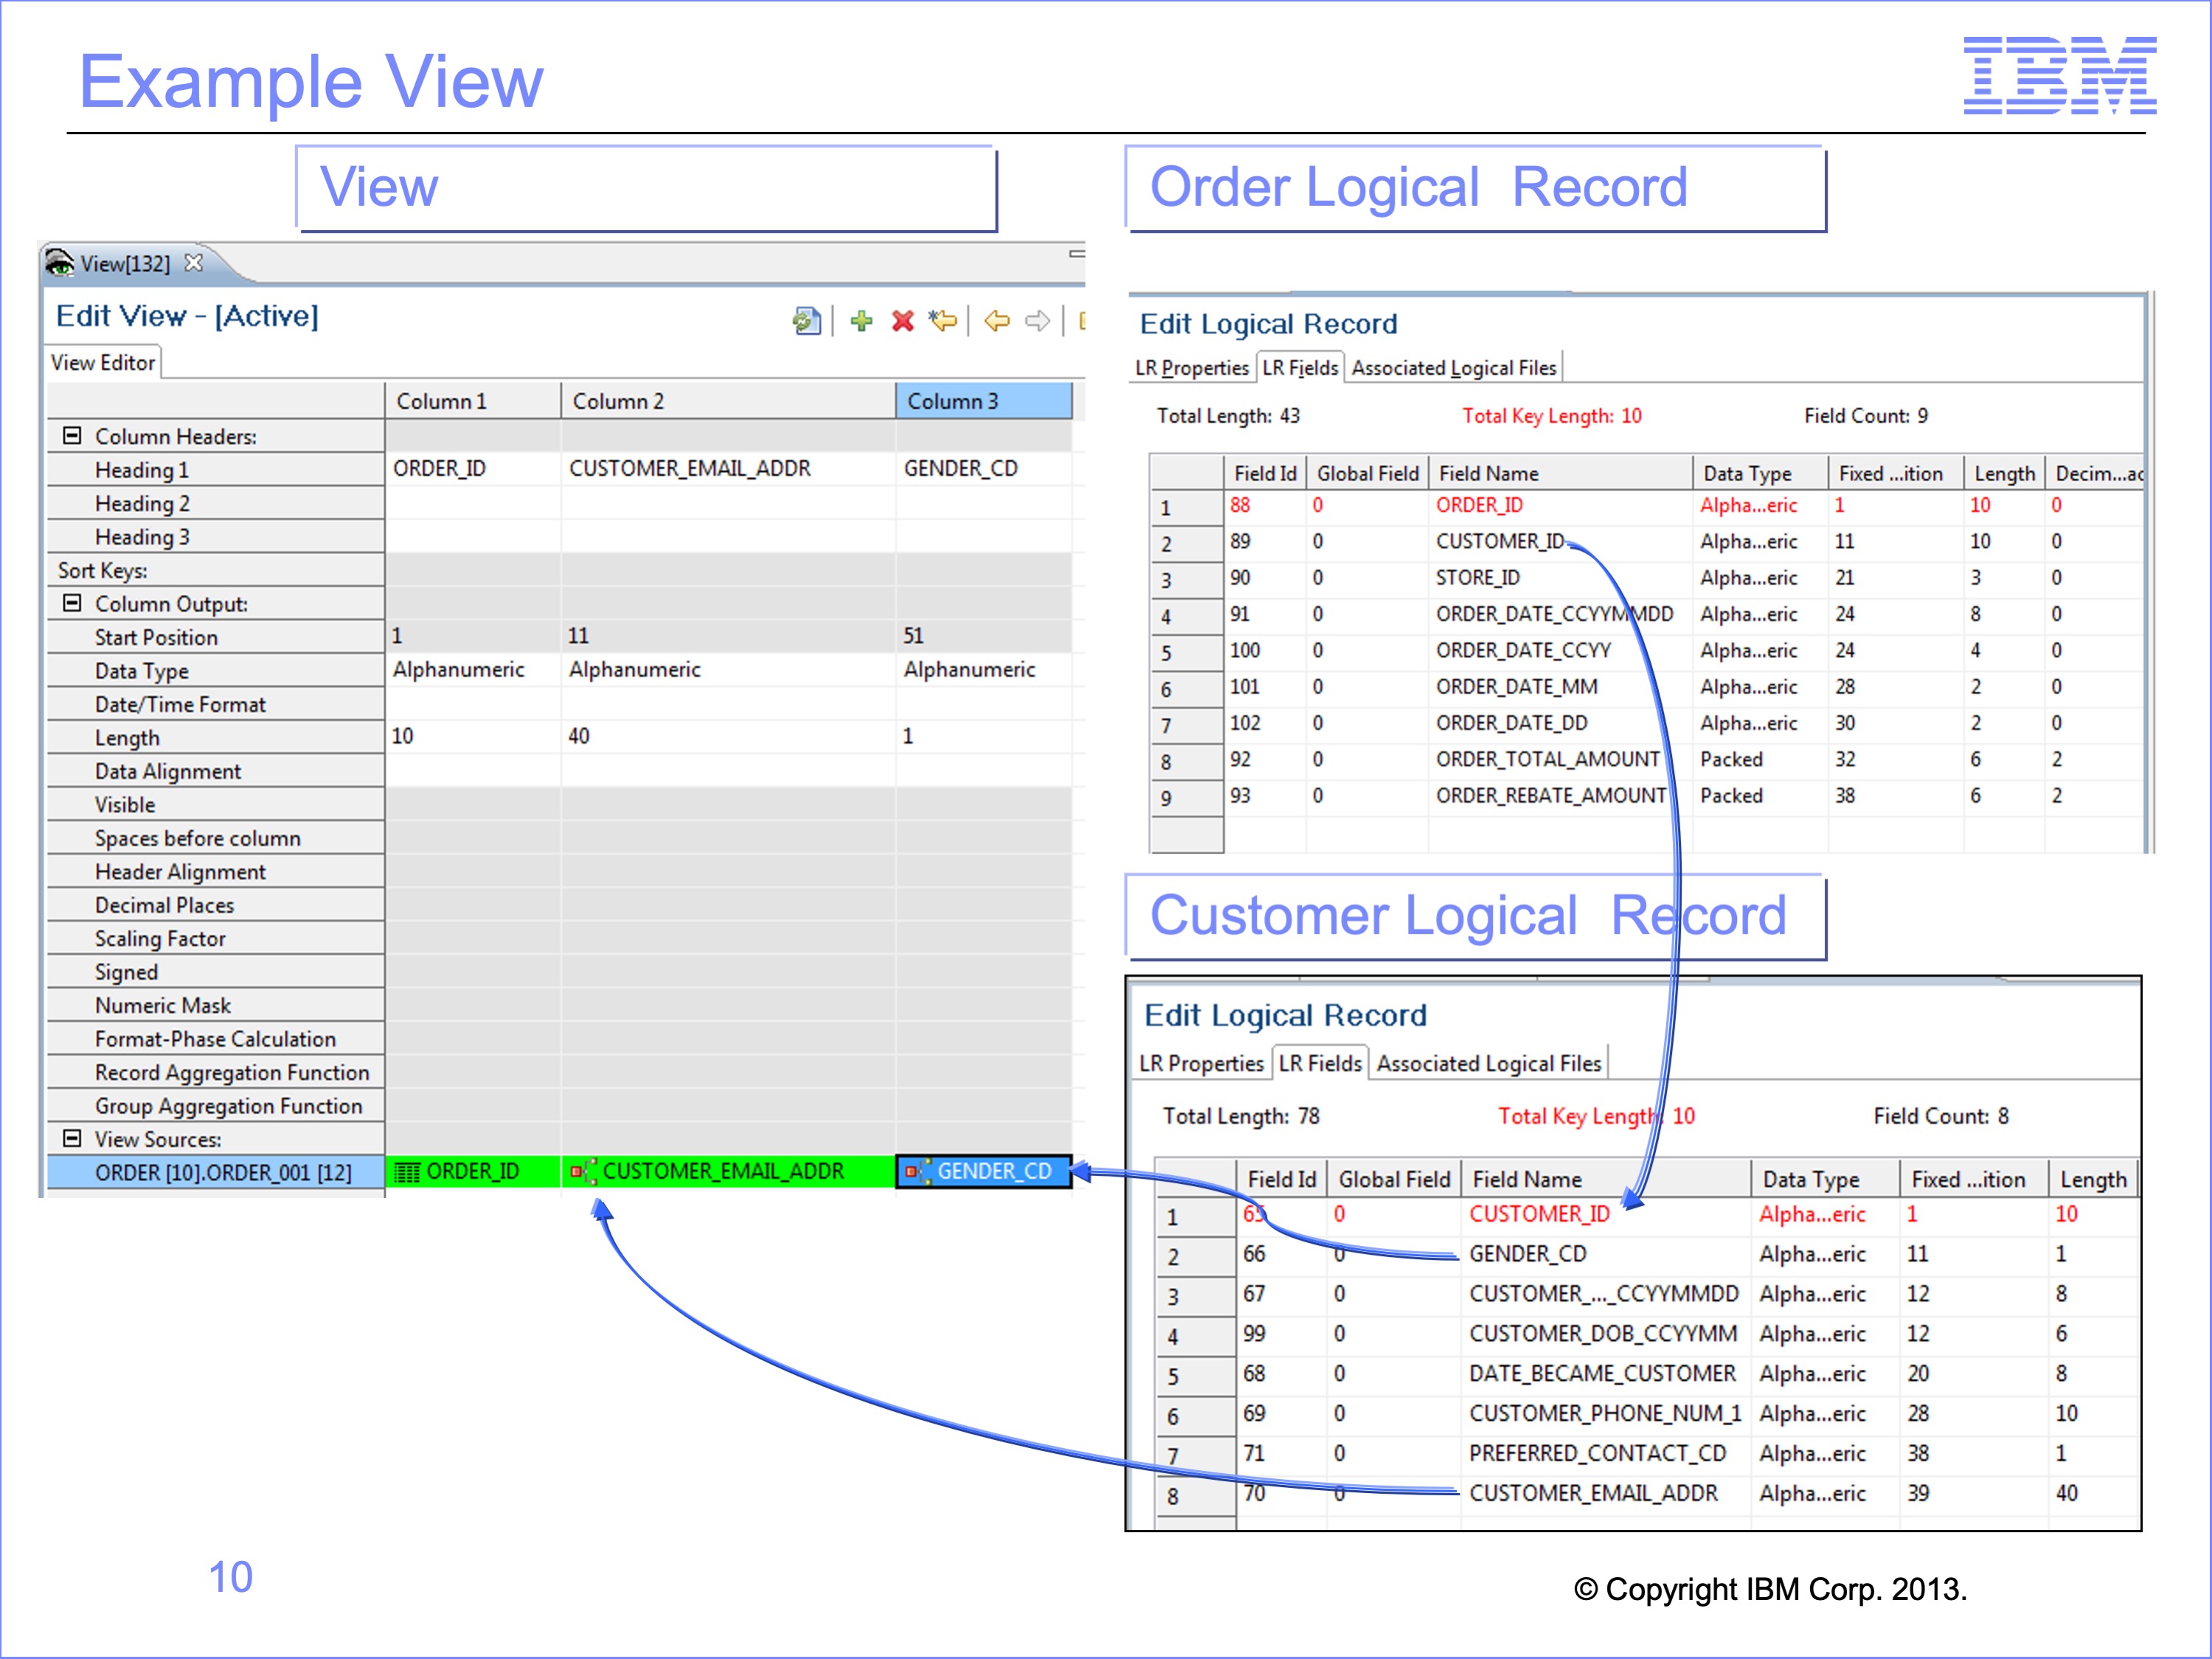Collapse the Column Headers section

[x=72, y=436]
